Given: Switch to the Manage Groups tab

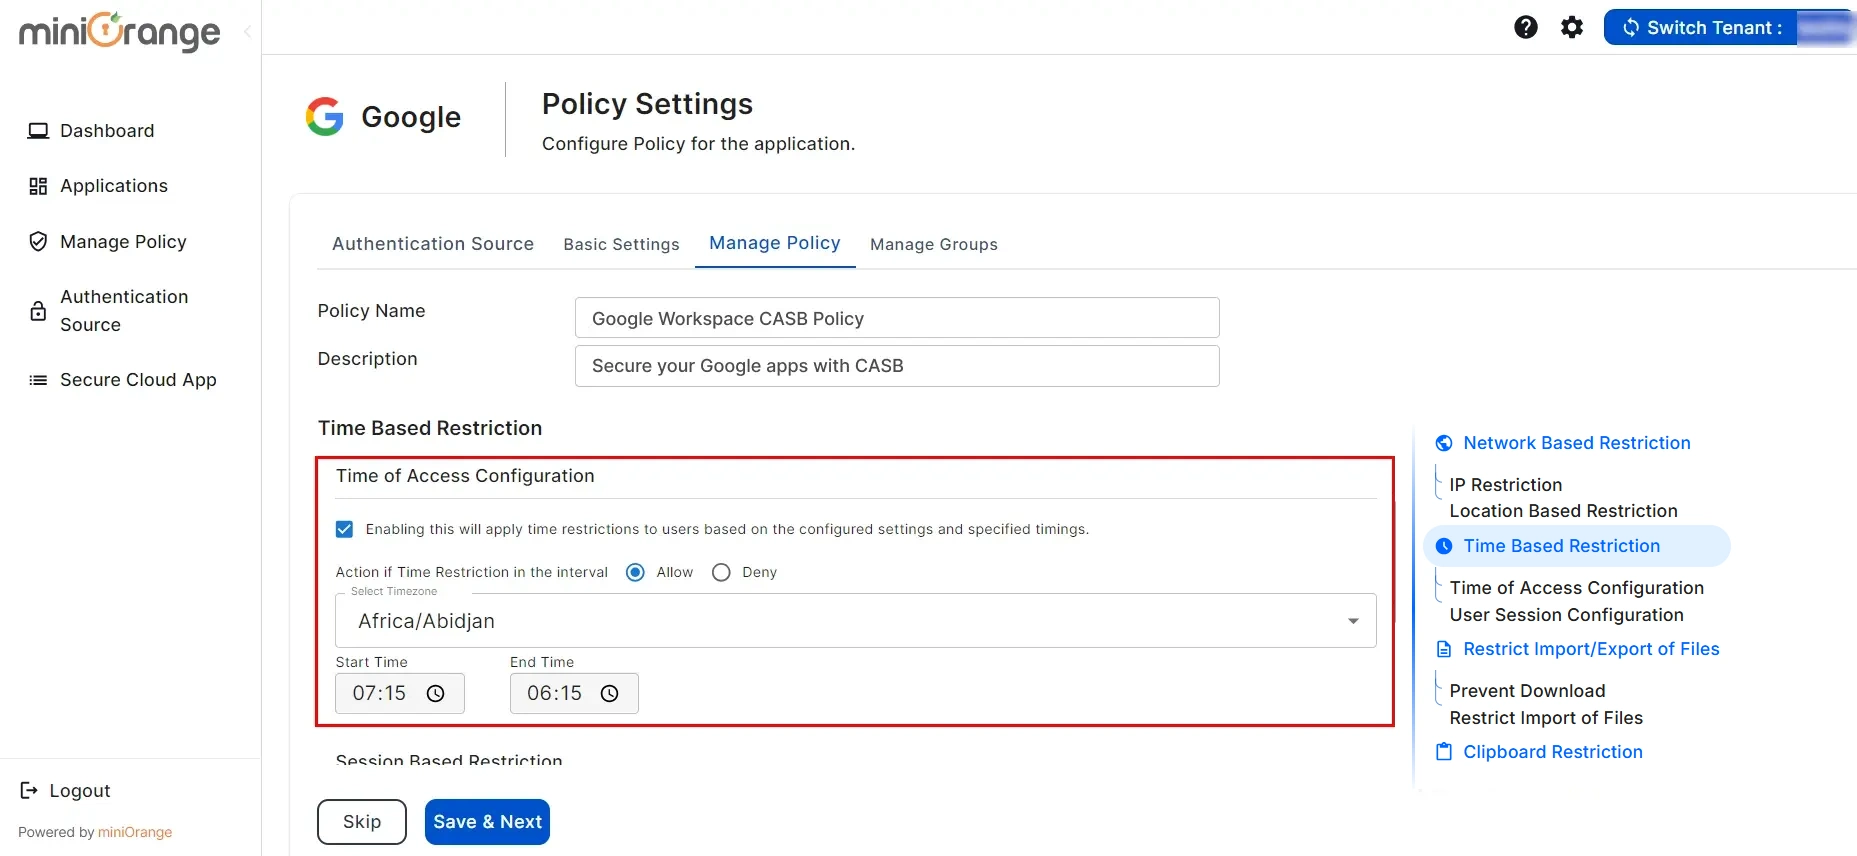Looking at the screenshot, I should [934, 244].
